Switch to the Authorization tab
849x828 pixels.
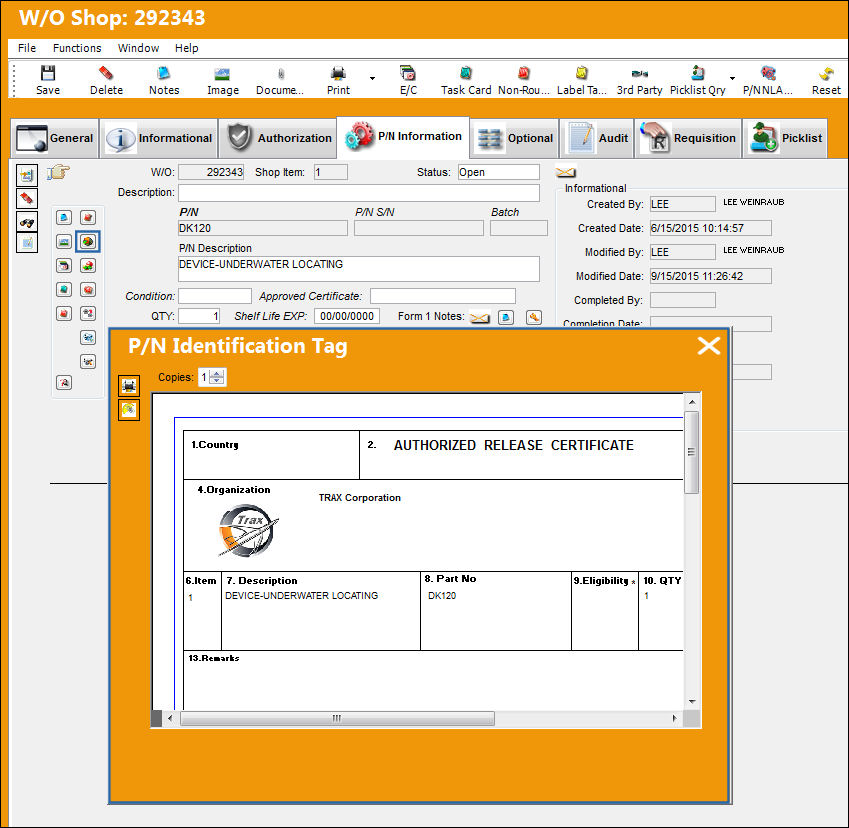278,138
